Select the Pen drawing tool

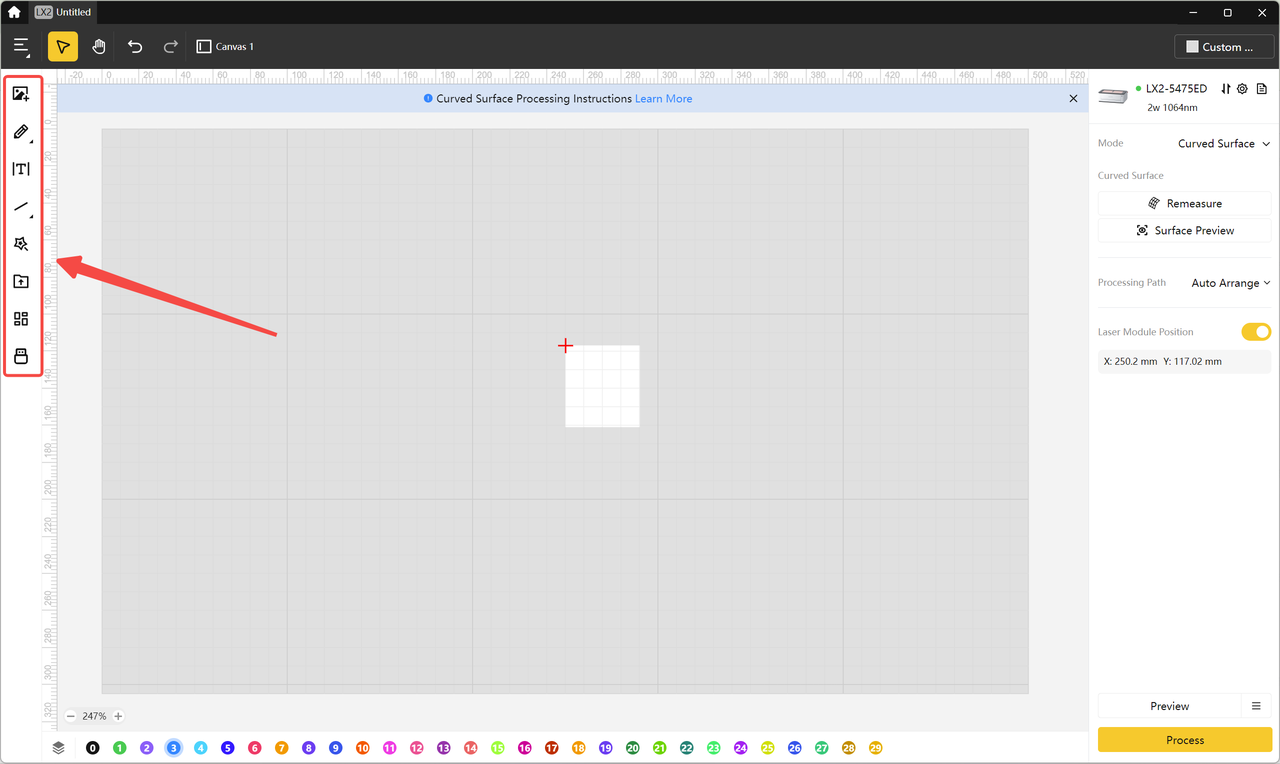click(x=21, y=132)
